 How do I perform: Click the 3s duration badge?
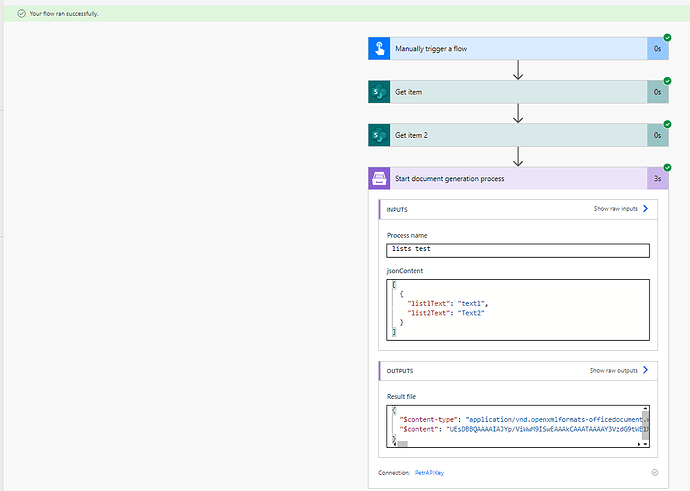[x=657, y=178]
